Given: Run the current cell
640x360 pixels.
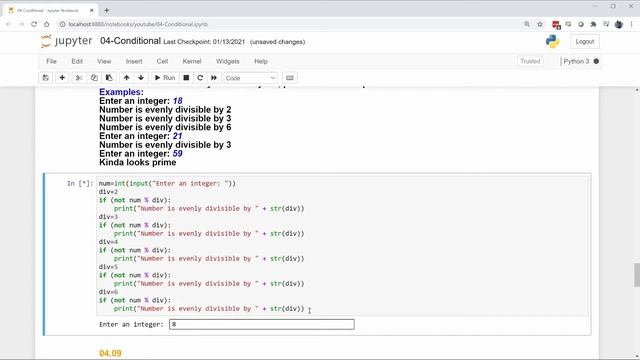Looking at the screenshot, I should pos(165,78).
